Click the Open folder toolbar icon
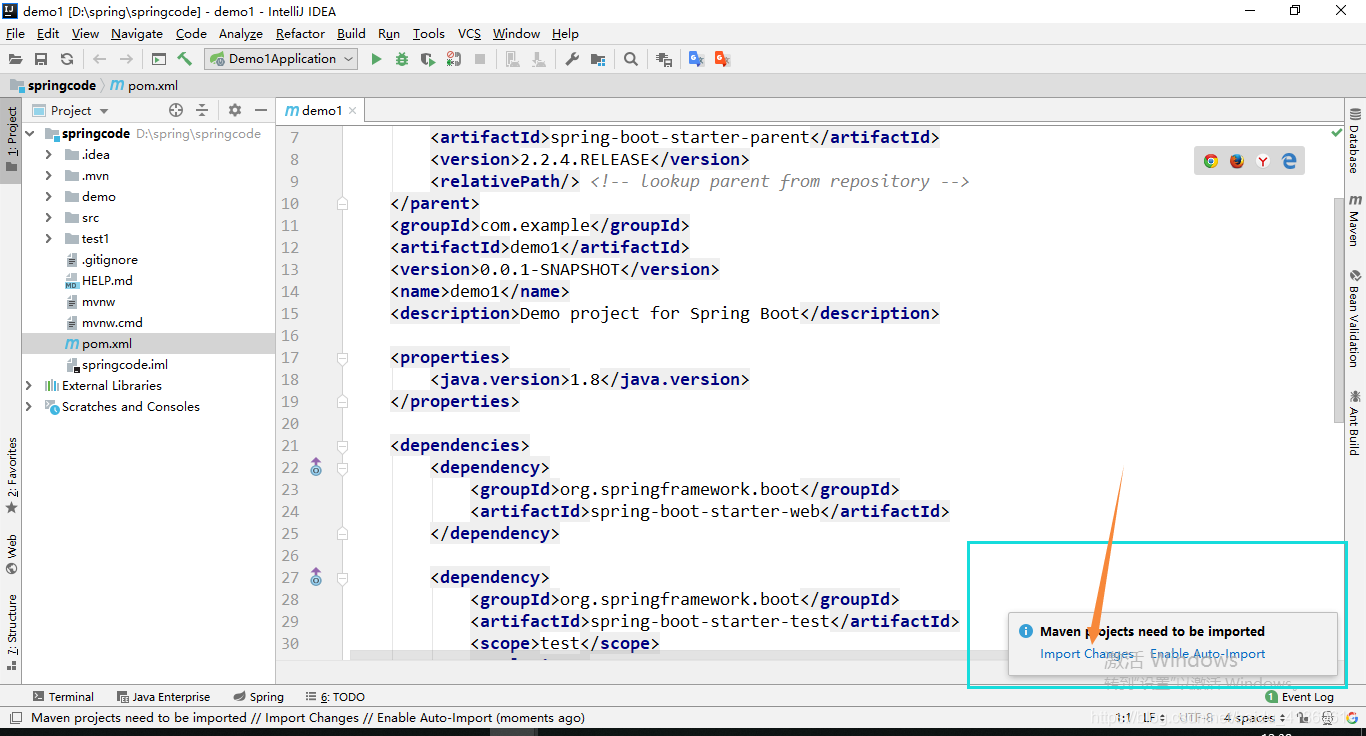The image size is (1366, 736). pyautogui.click(x=16, y=59)
